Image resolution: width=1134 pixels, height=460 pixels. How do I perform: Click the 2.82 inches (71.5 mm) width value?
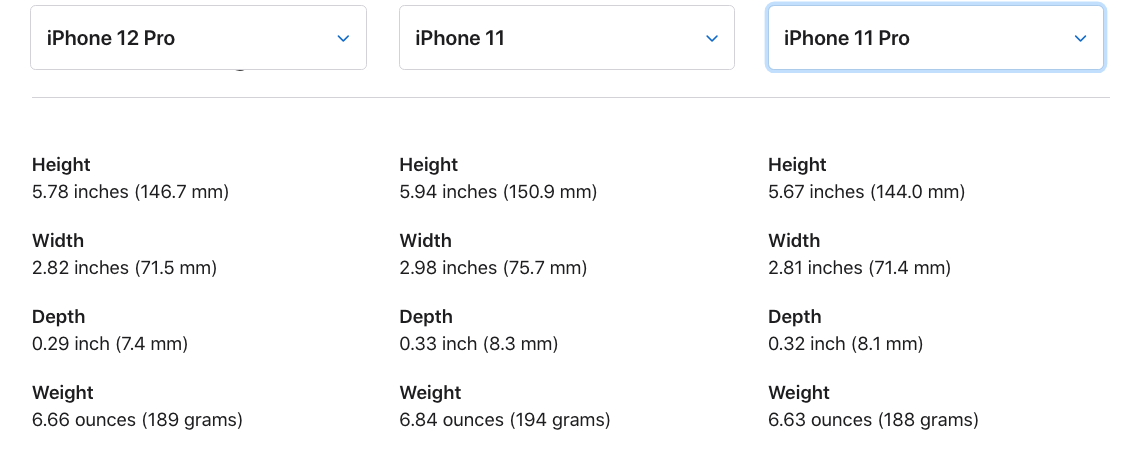[x=124, y=268]
